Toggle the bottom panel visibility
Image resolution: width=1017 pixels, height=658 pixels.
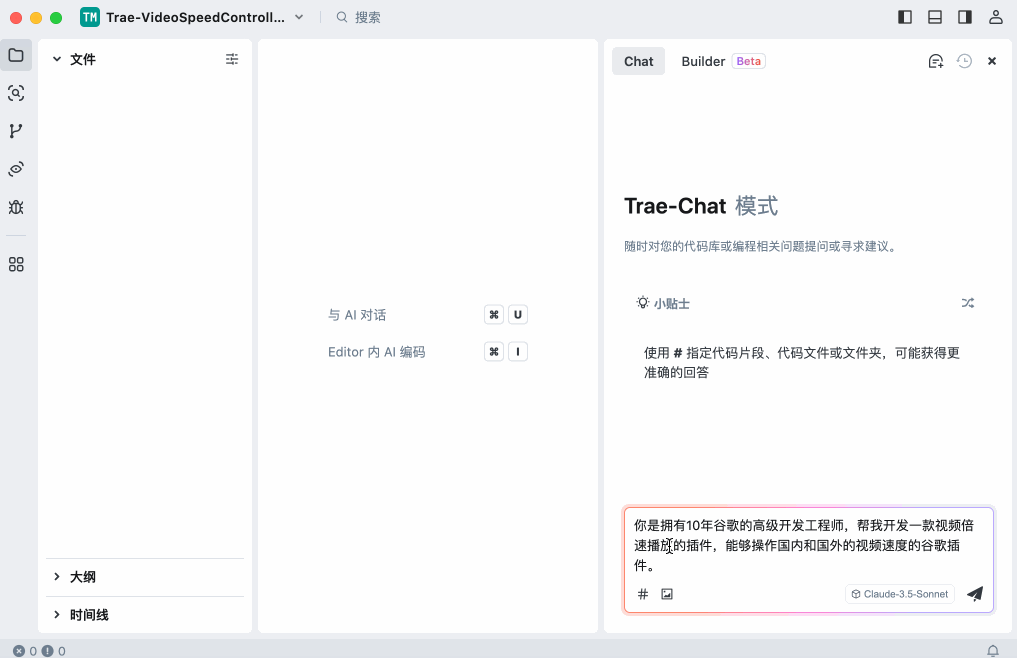click(x=934, y=17)
